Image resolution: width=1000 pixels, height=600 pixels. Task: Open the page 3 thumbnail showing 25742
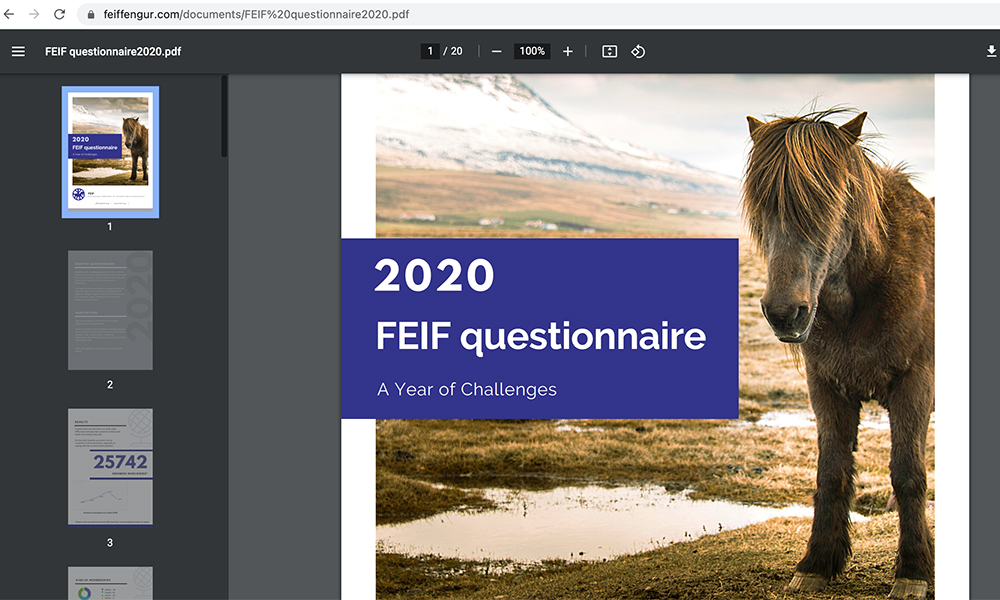point(110,468)
